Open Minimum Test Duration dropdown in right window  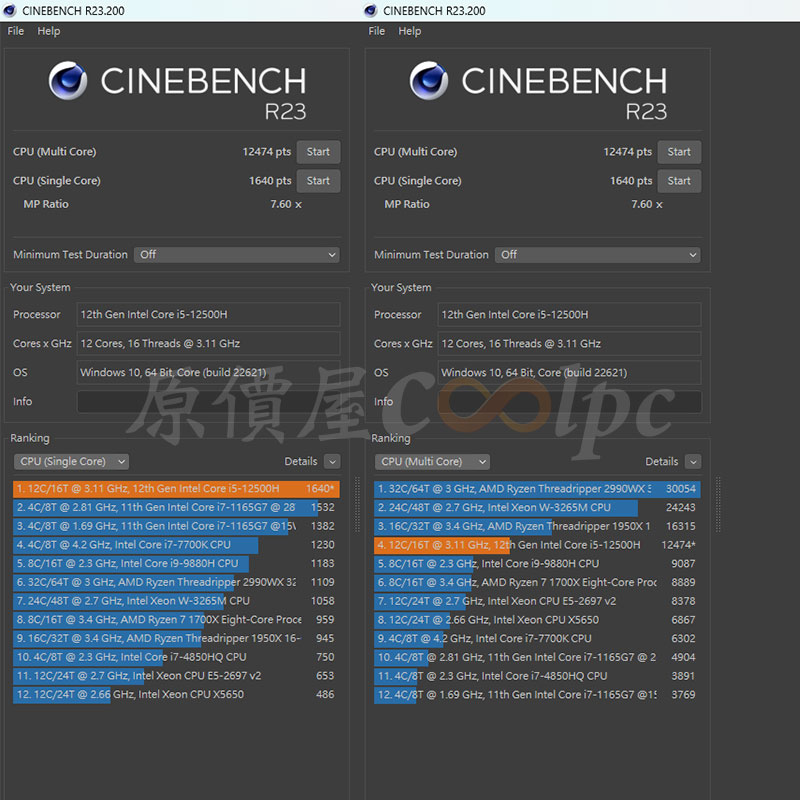coord(598,255)
